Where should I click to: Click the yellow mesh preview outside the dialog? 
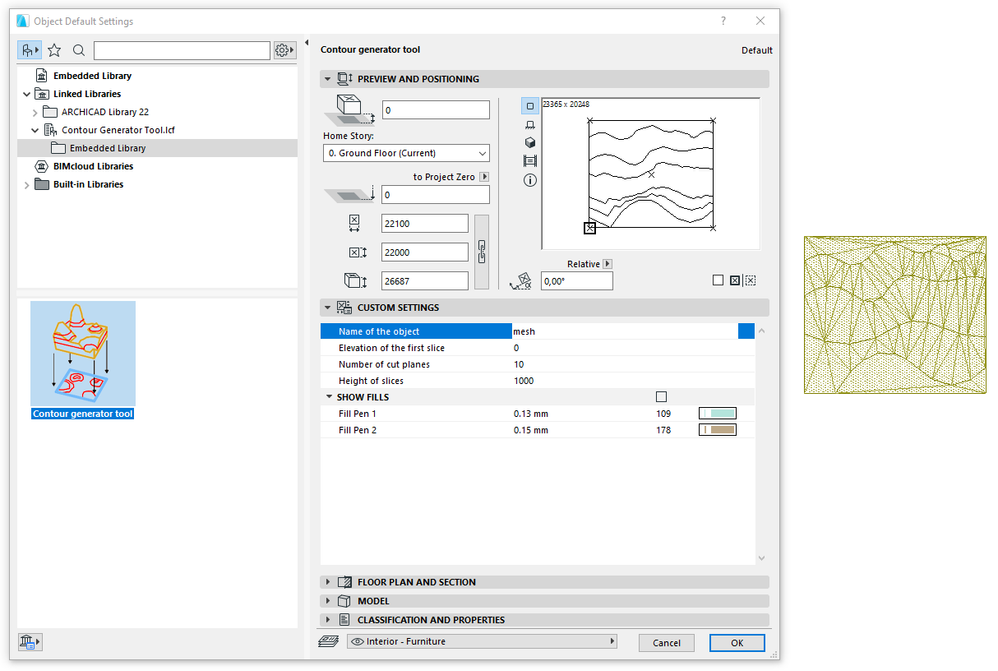(895, 315)
